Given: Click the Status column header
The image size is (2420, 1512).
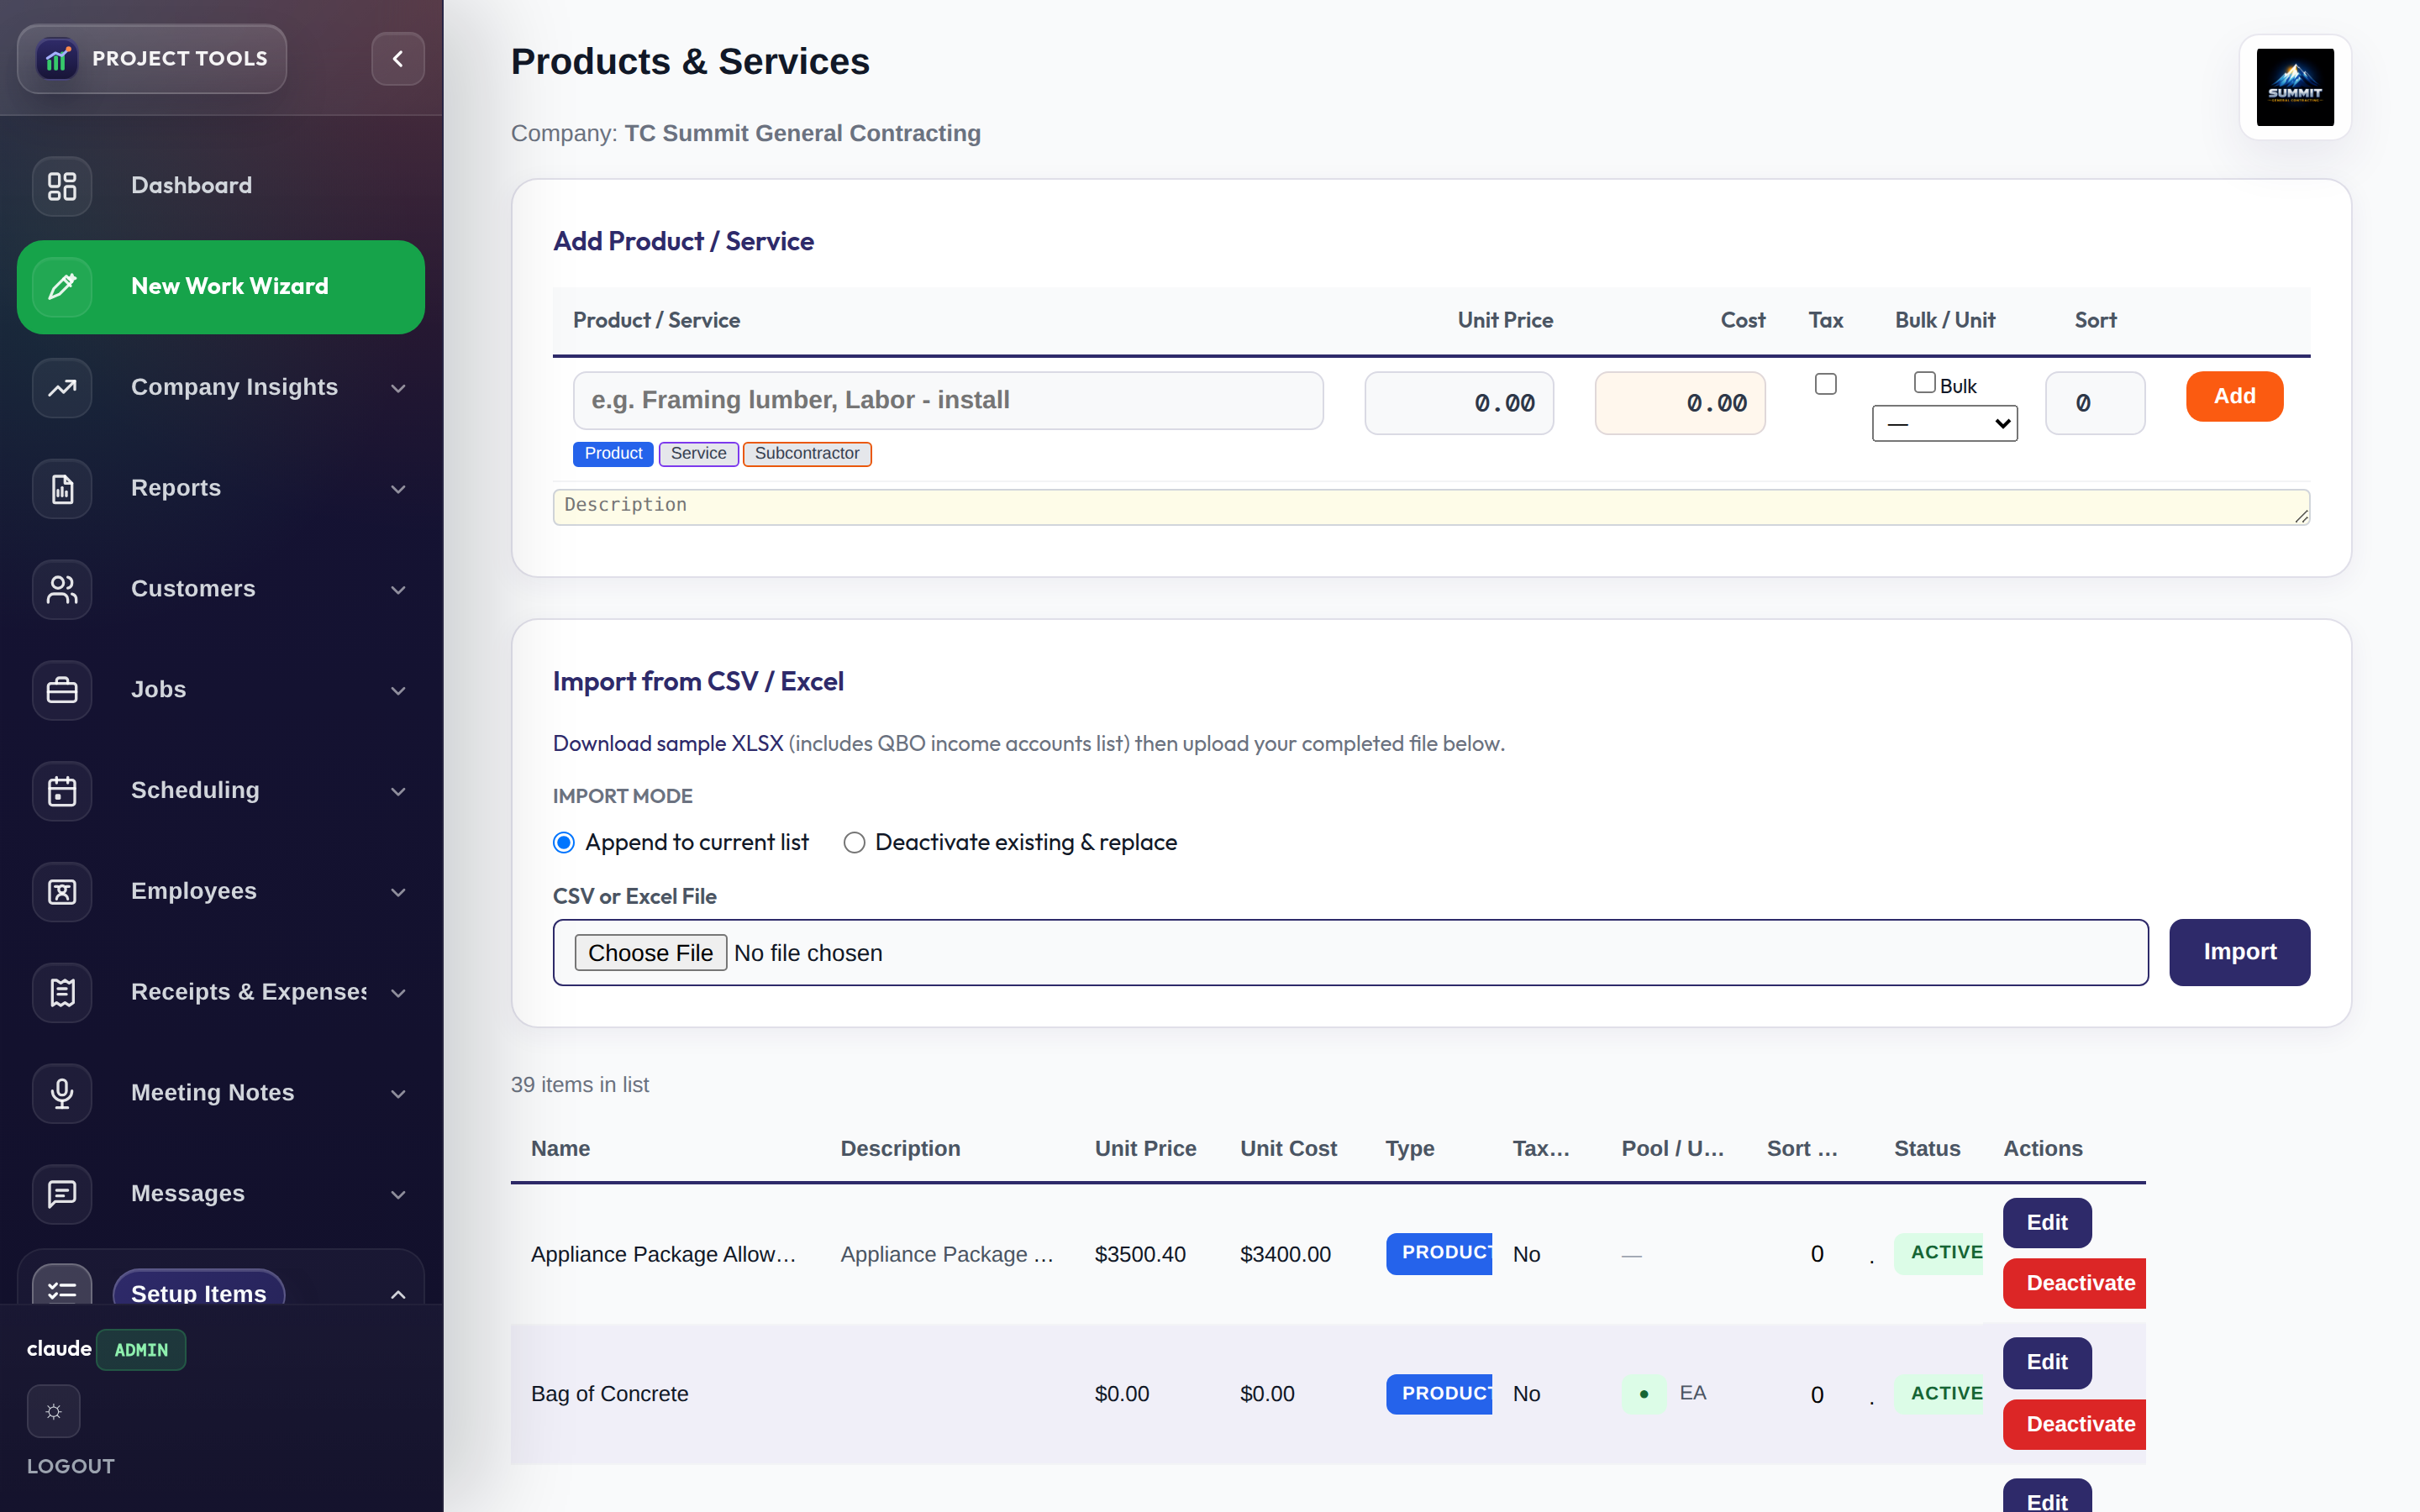Looking at the screenshot, I should click(x=1926, y=1149).
